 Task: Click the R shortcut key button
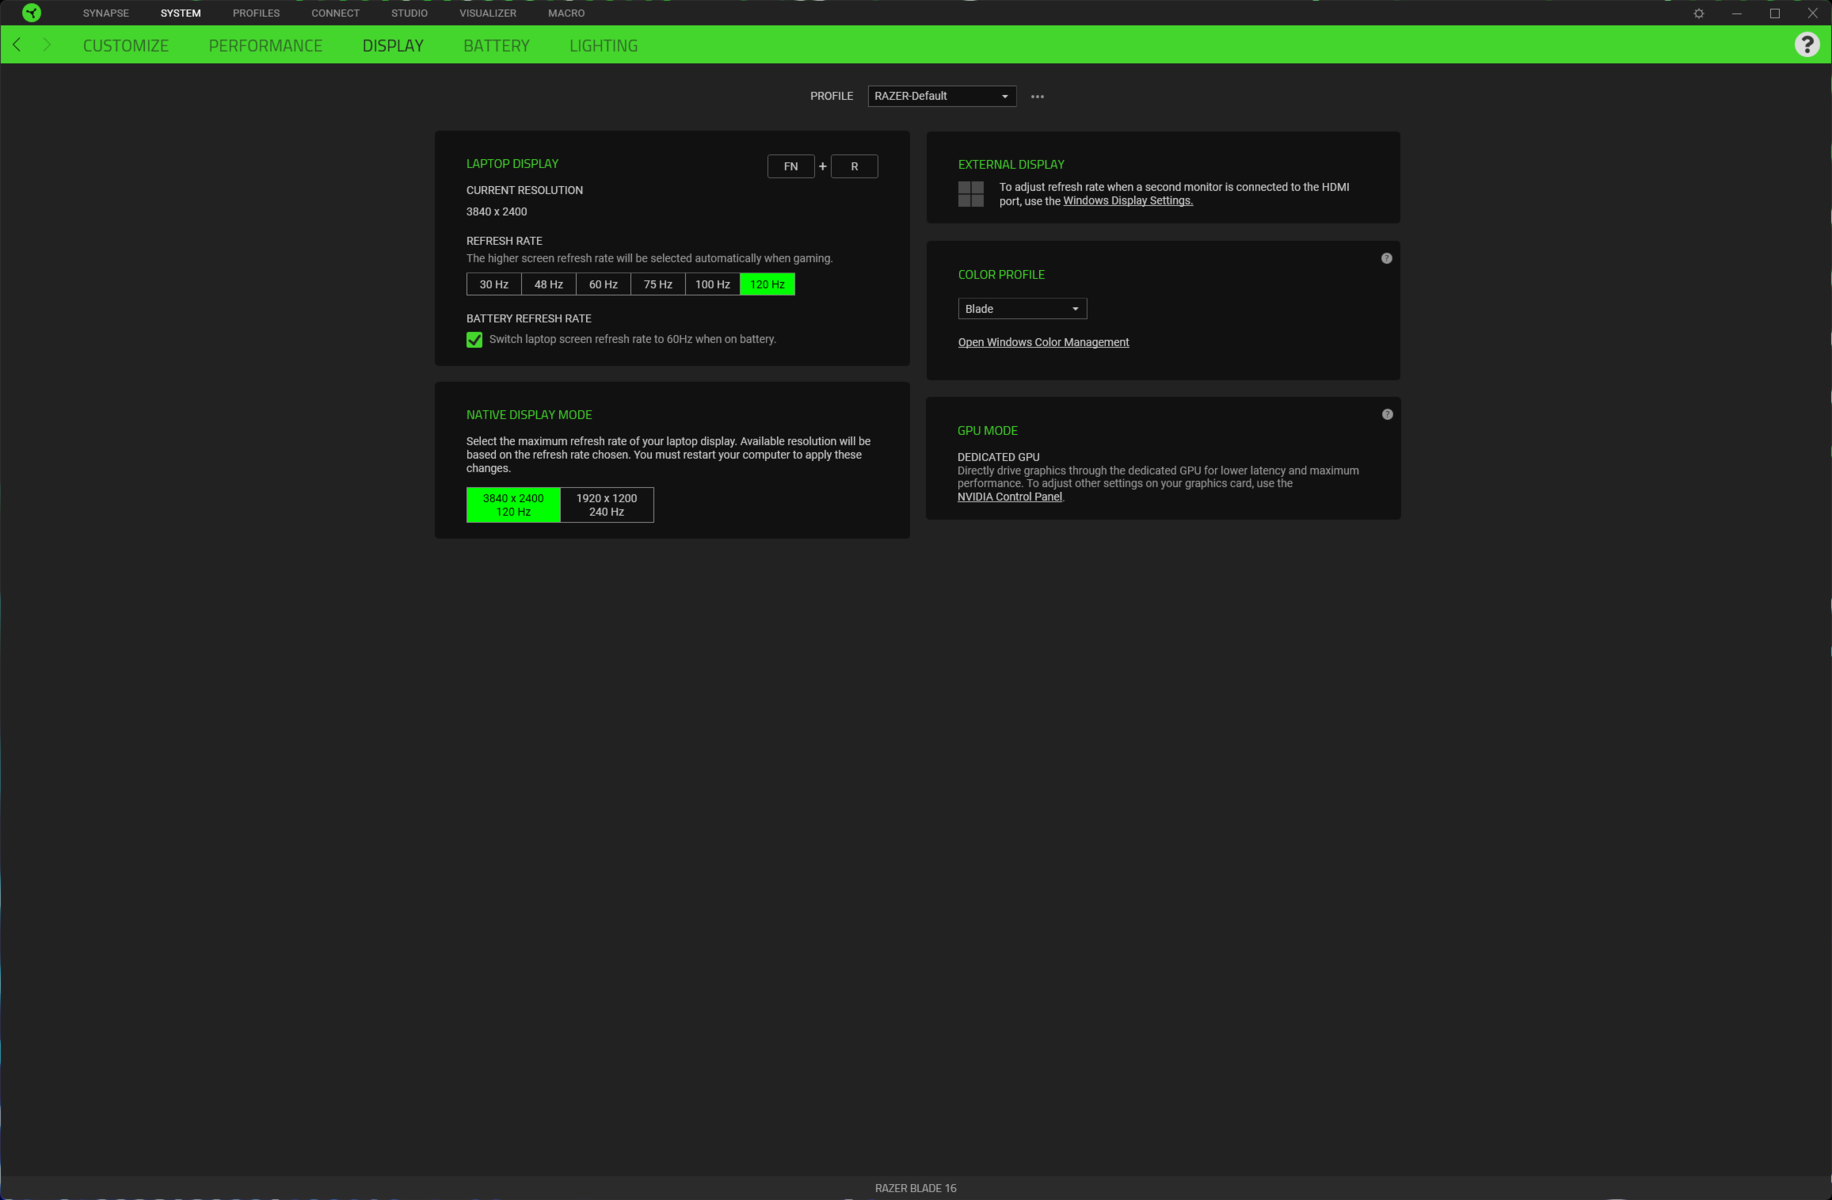(x=854, y=166)
